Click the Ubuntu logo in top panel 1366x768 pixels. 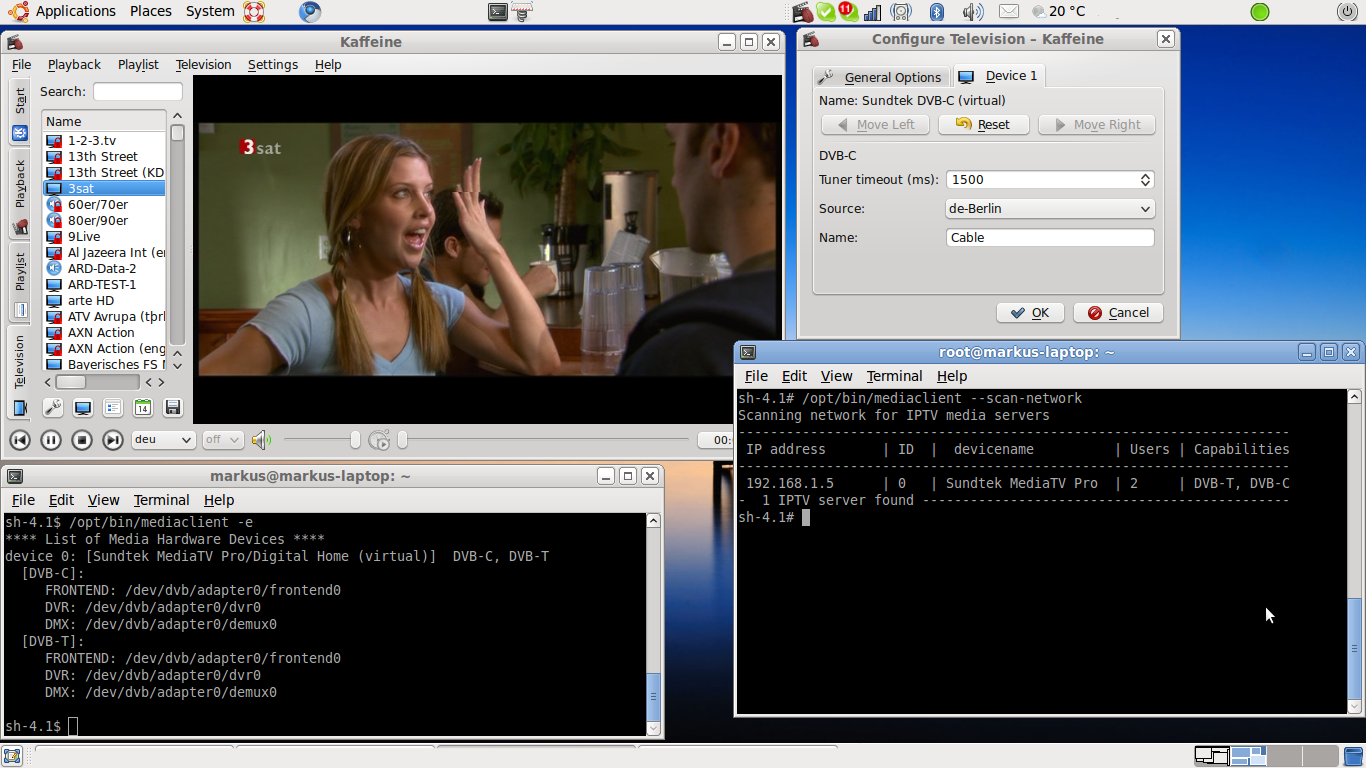16,11
